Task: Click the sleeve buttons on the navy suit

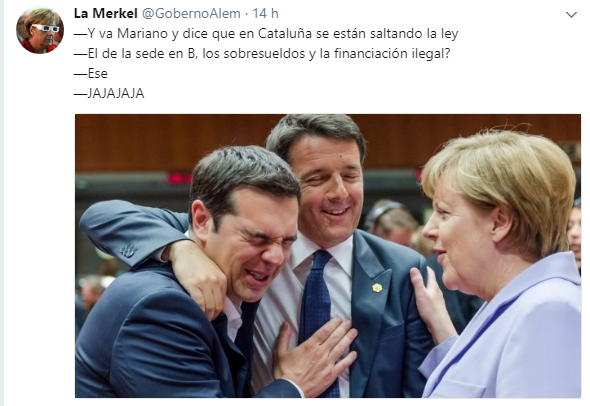Action: pos(128,250)
